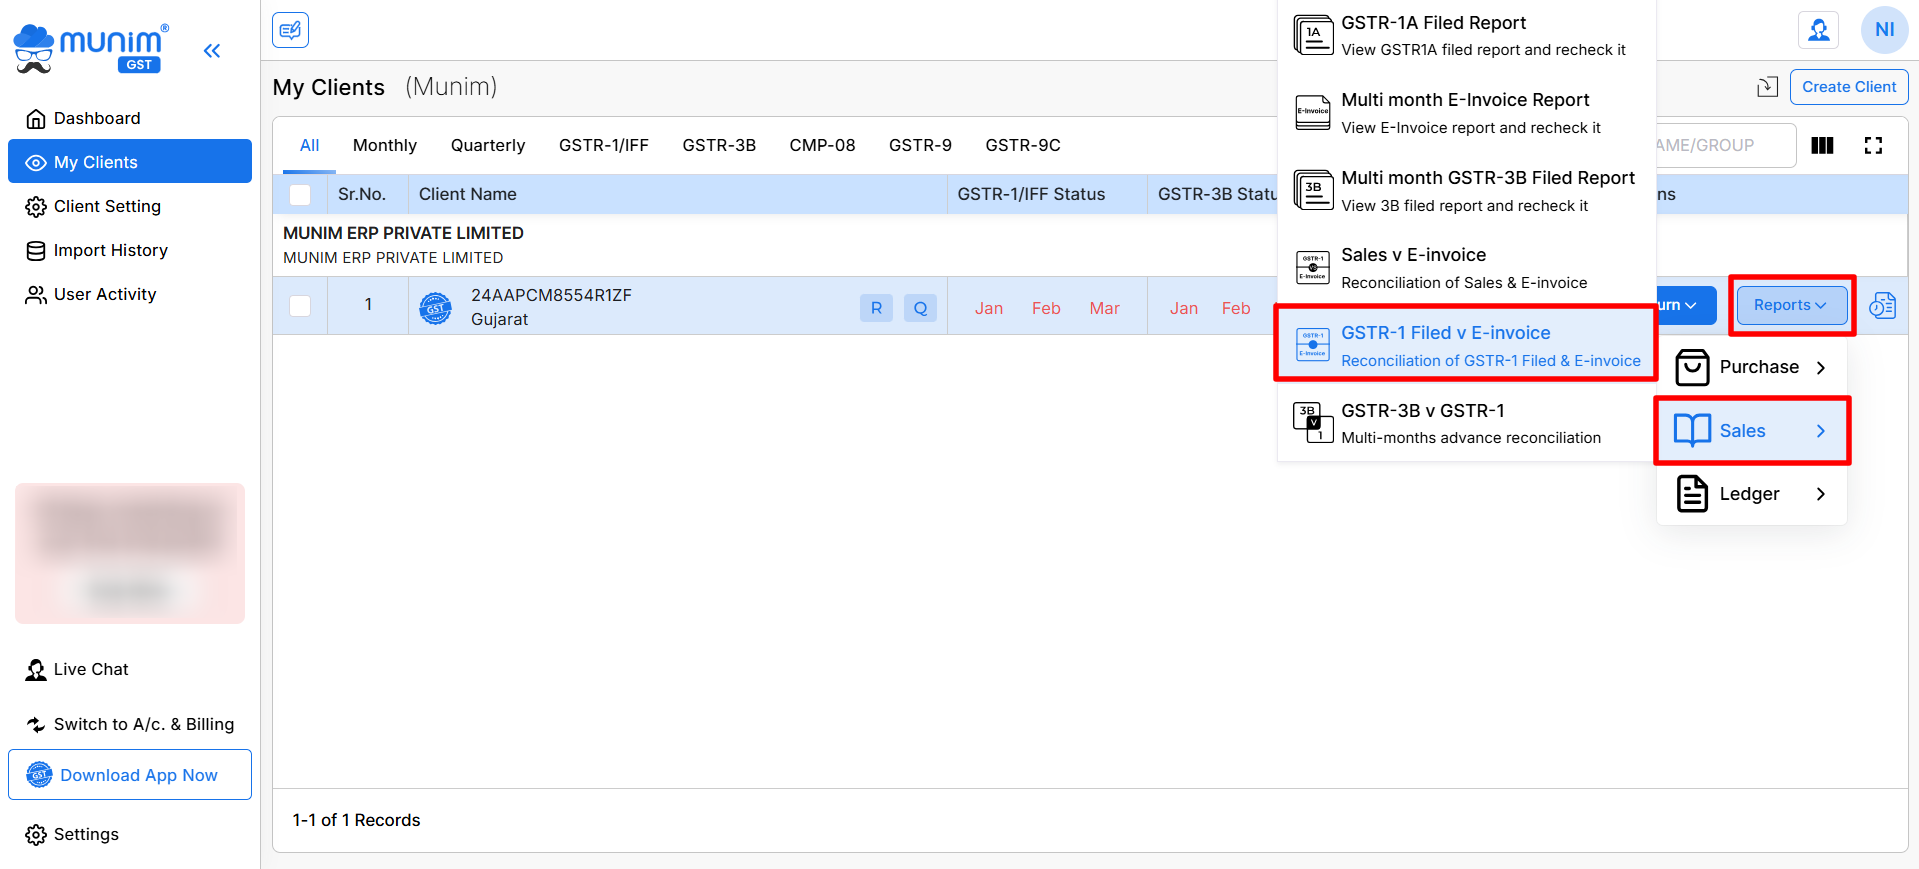
Task: Click Download App Now button
Action: pyautogui.click(x=130, y=775)
